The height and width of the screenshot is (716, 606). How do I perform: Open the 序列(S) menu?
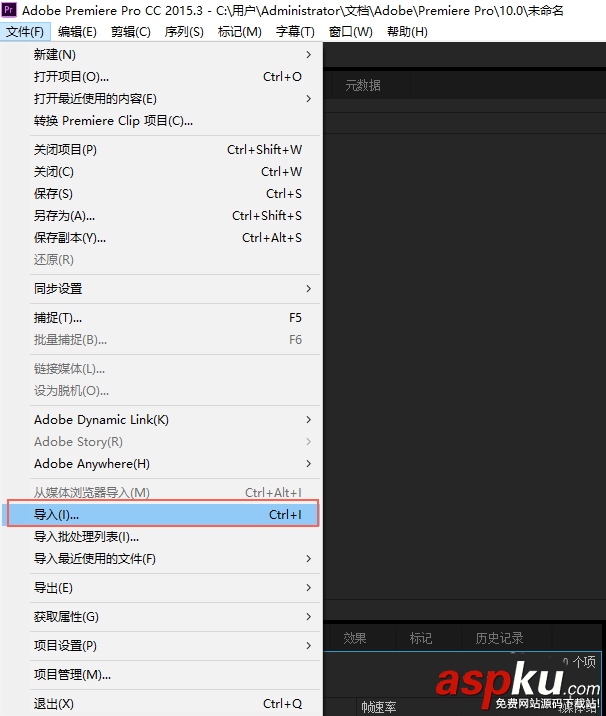click(184, 32)
